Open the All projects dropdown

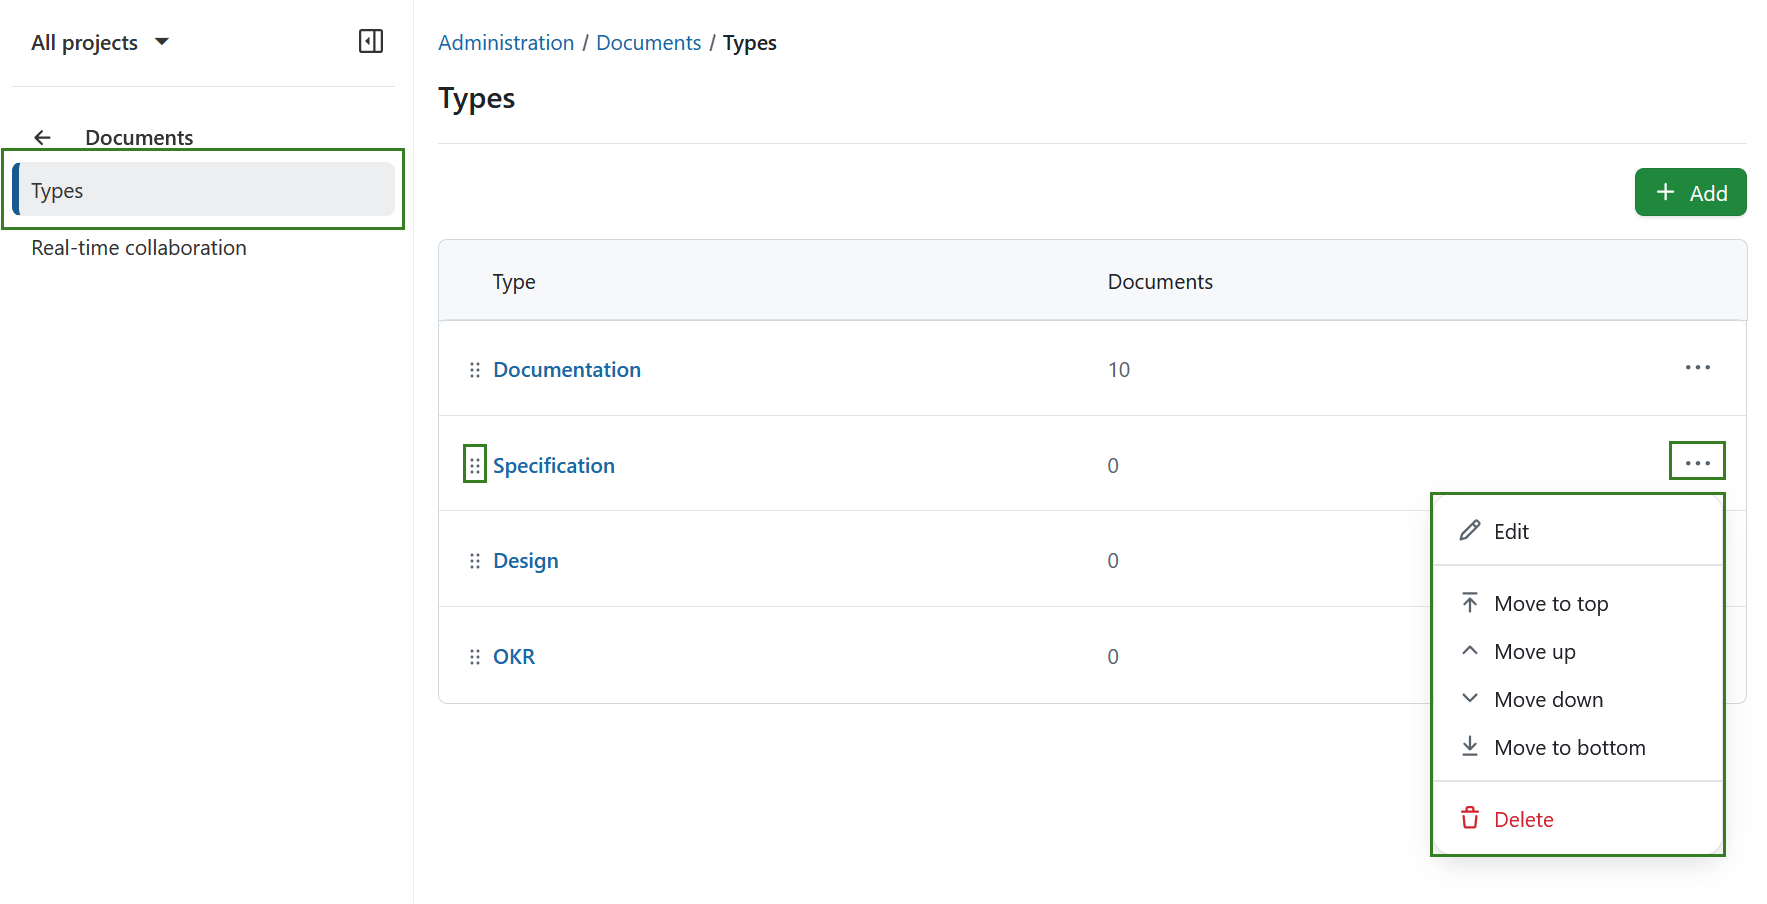pyautogui.click(x=100, y=42)
